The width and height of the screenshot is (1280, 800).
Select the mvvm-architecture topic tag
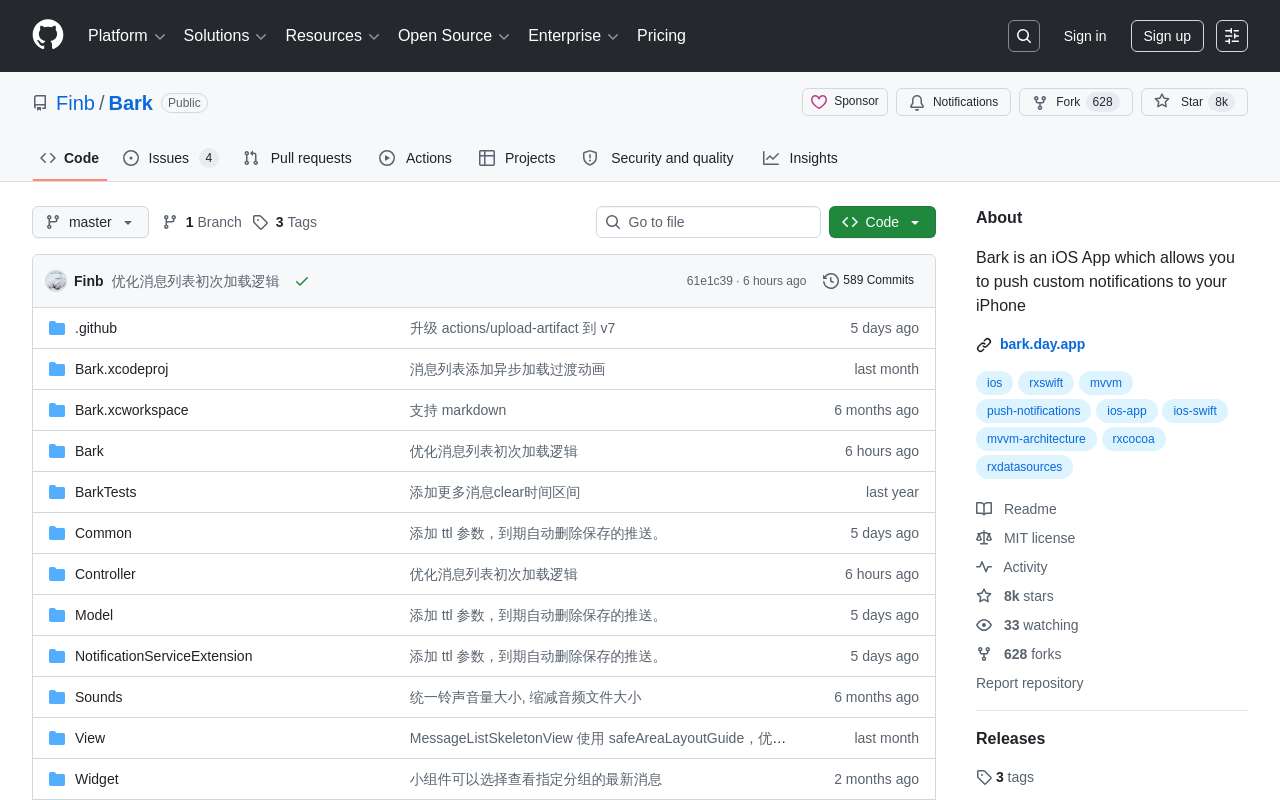click(1036, 439)
